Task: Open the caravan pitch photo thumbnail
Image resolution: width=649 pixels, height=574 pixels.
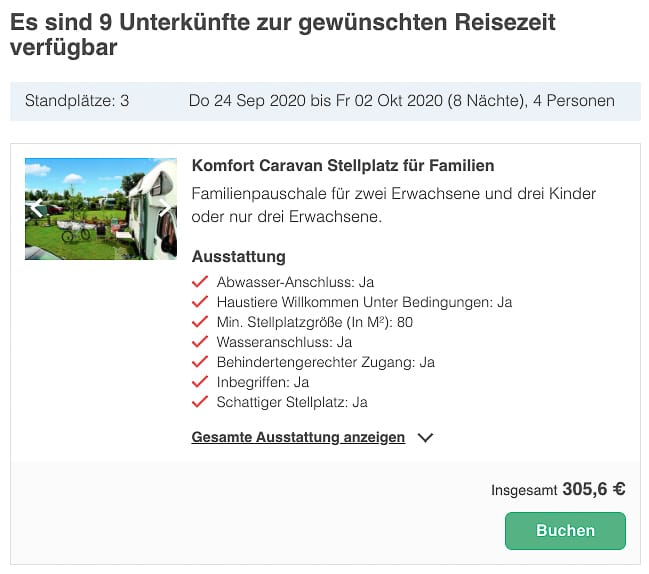Action: click(x=100, y=208)
